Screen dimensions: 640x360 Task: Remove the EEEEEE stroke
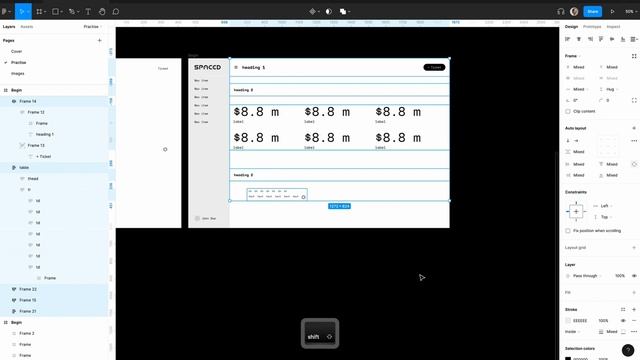634,320
